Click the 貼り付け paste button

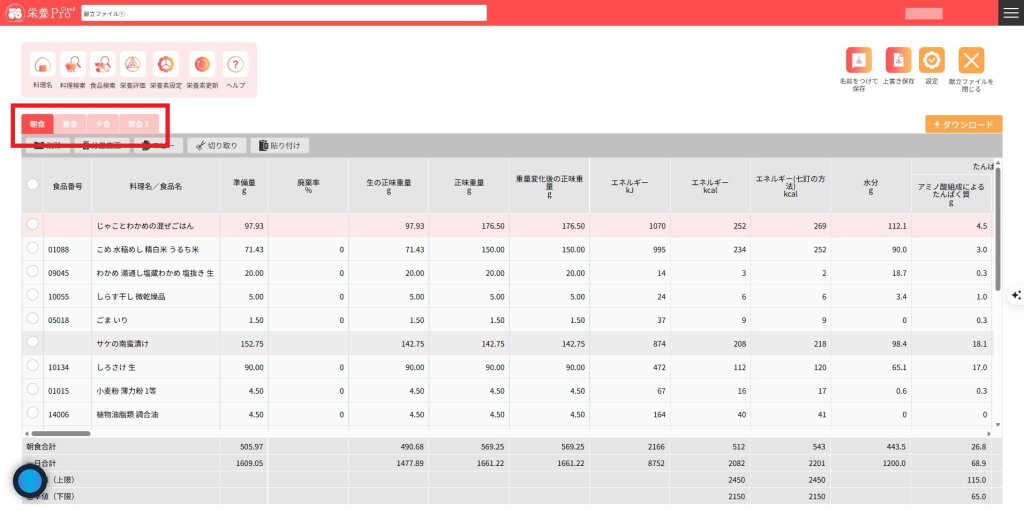click(x=280, y=145)
